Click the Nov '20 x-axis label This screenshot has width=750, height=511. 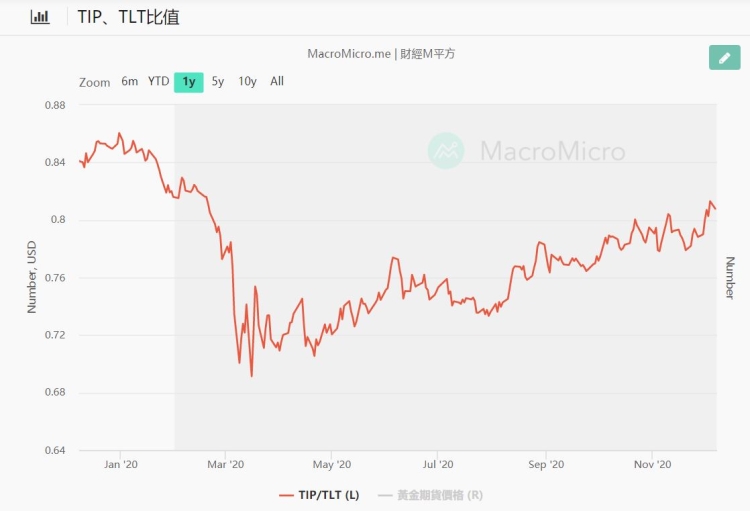651,464
